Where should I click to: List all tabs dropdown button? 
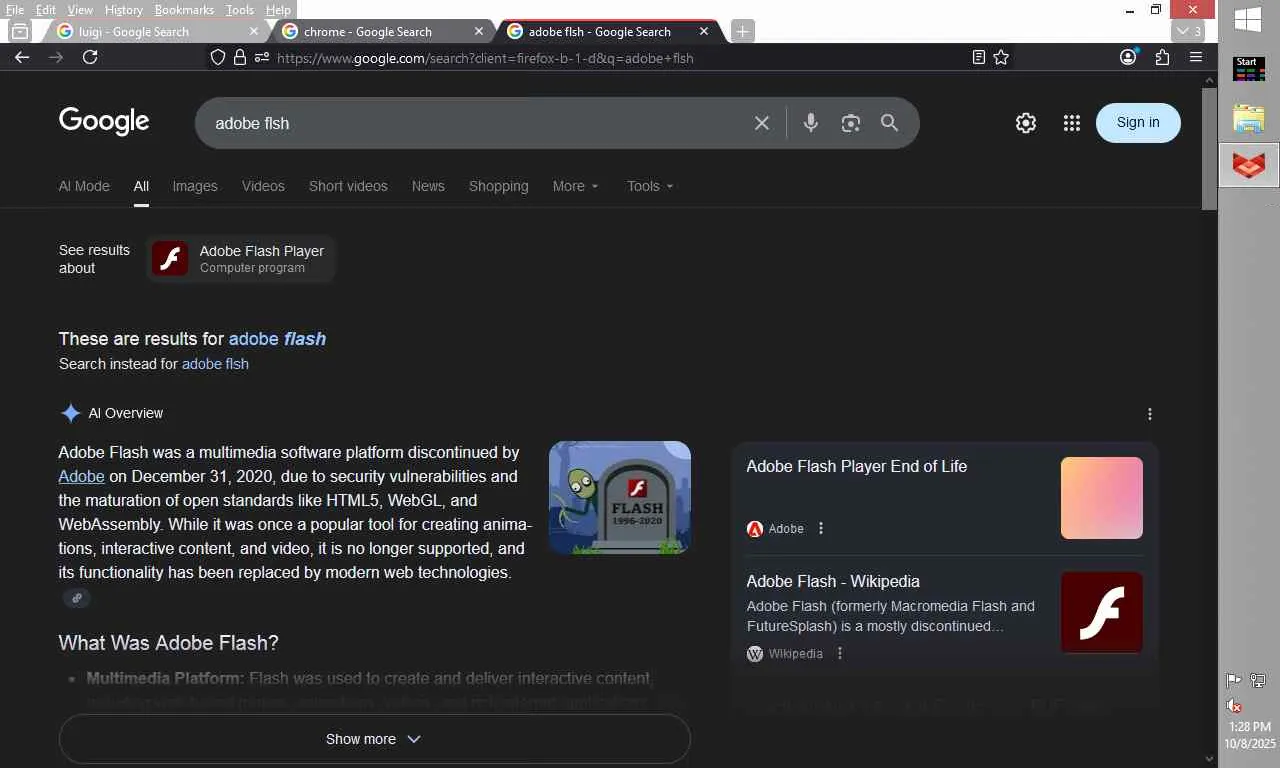click(1188, 31)
